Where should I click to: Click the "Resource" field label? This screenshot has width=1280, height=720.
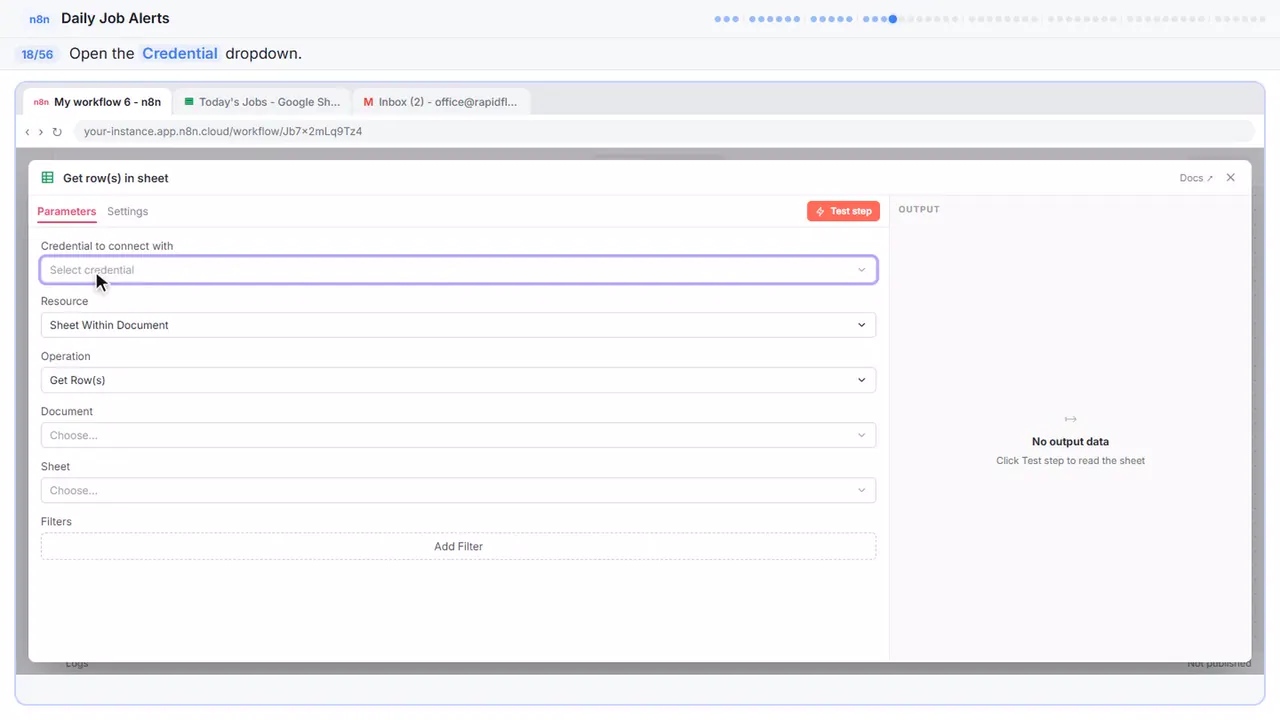point(64,301)
